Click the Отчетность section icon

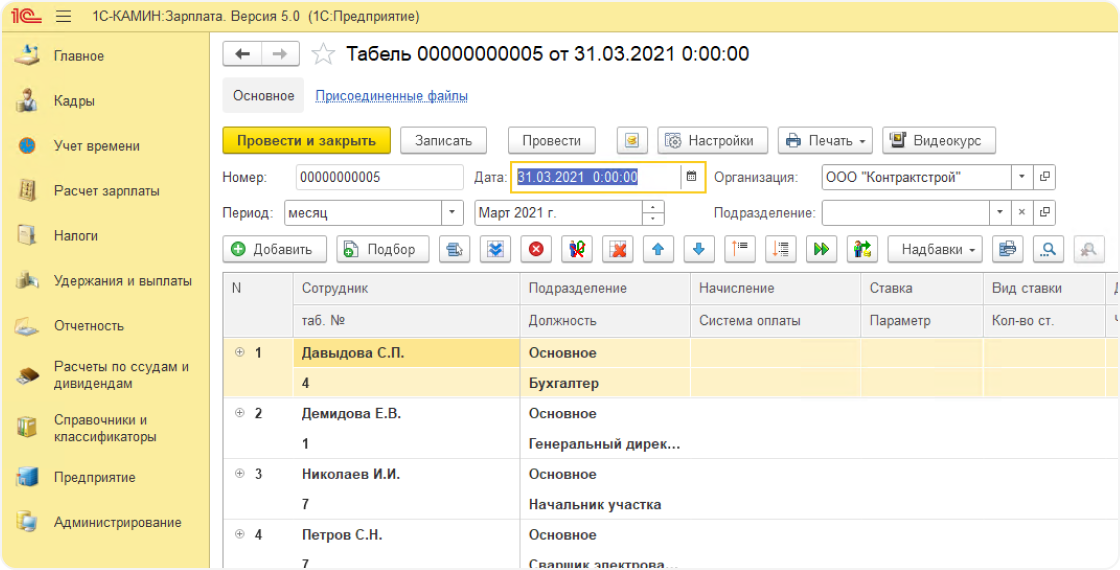pyautogui.click(x=27, y=326)
